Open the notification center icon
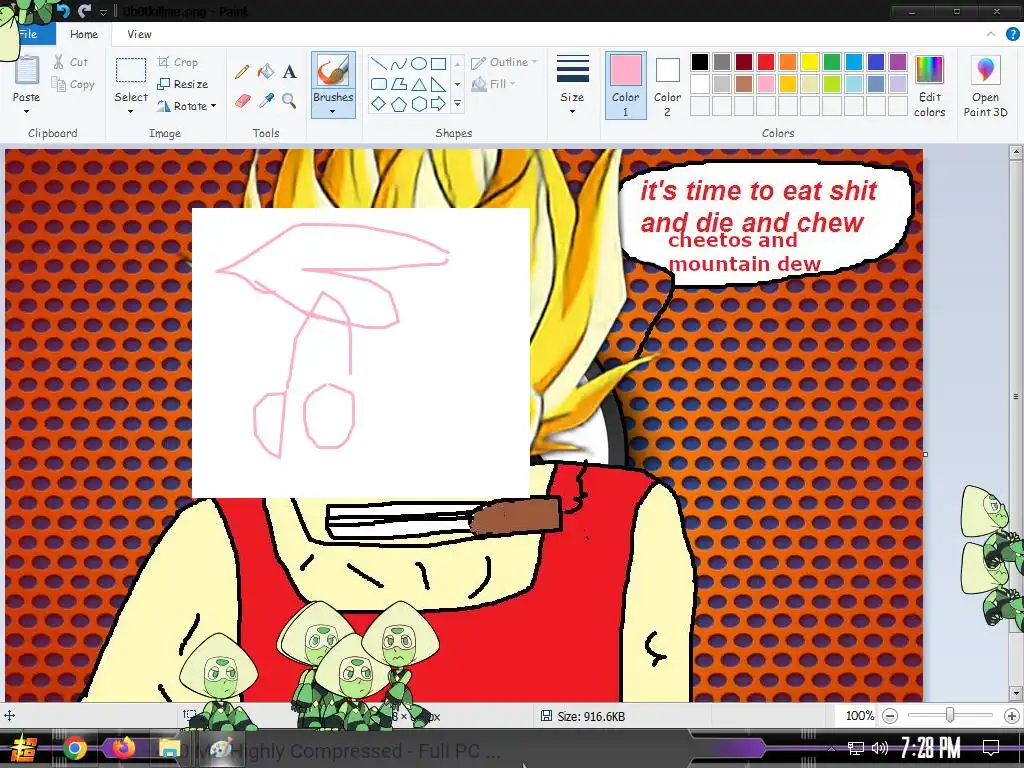The height and width of the screenshot is (768, 1024). pyautogui.click(x=991, y=748)
